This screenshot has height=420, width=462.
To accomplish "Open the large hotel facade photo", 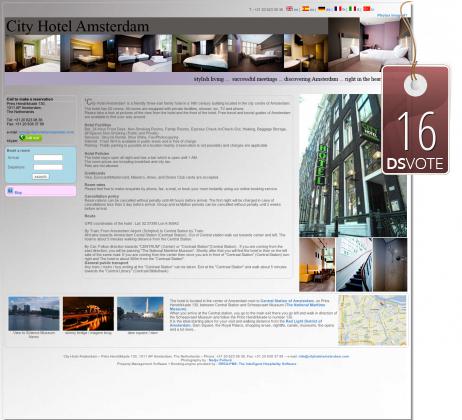I will (353, 165).
